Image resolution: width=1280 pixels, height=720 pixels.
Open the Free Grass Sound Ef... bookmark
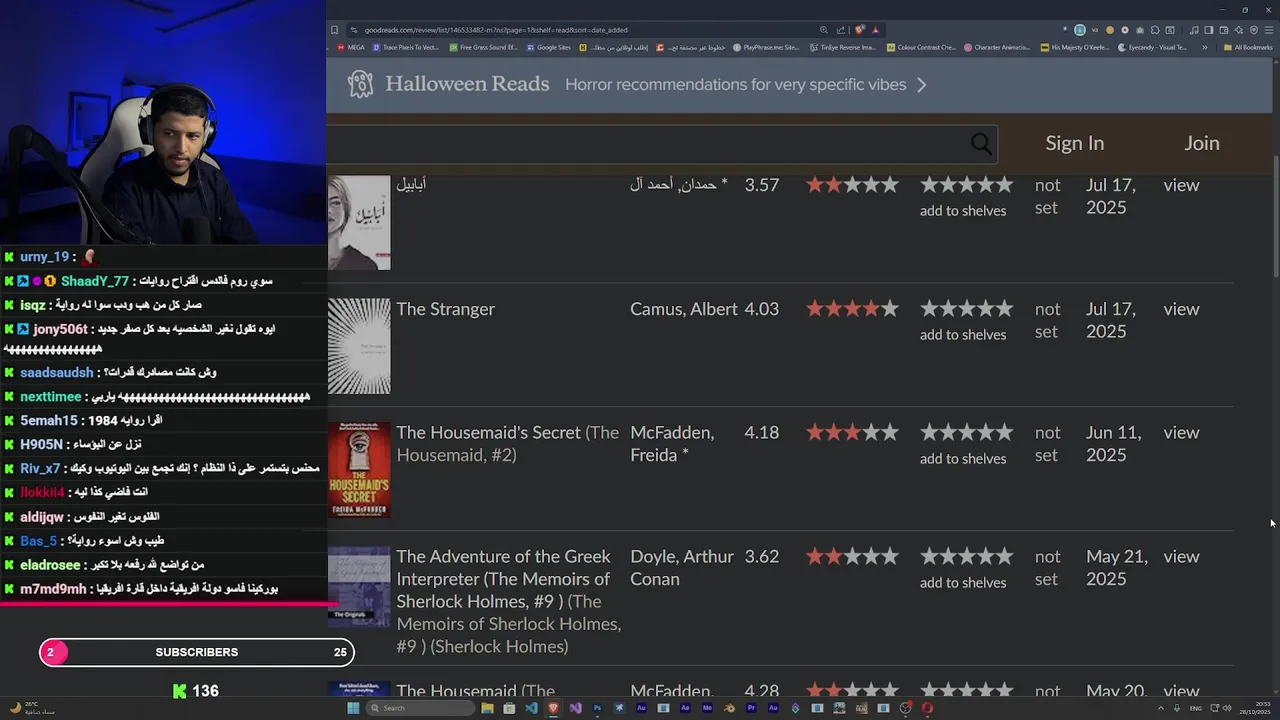(484, 47)
